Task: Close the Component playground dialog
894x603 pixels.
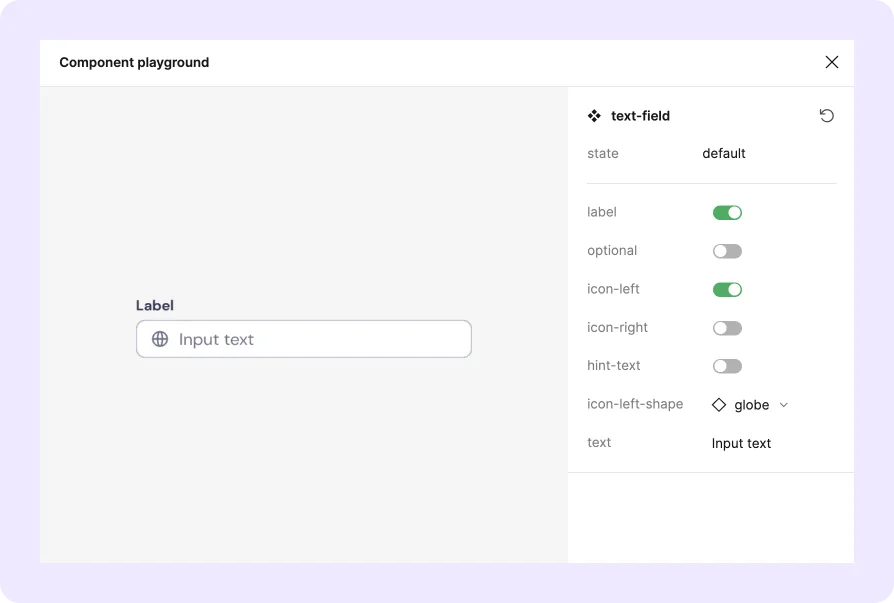Action: click(x=832, y=62)
